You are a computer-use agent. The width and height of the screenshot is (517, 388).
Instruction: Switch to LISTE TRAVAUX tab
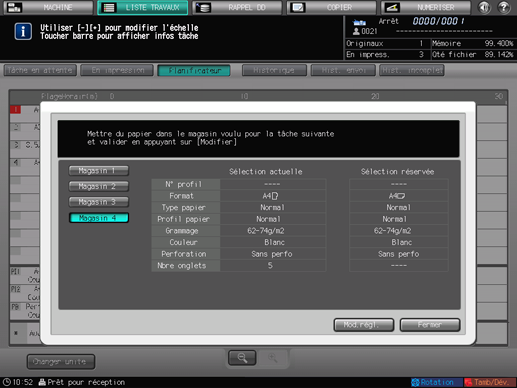click(143, 7)
